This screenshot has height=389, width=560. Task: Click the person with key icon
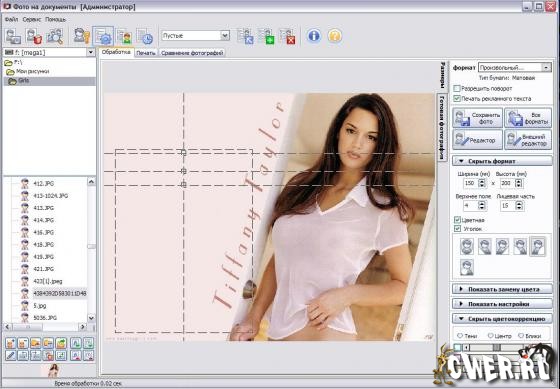point(82,36)
